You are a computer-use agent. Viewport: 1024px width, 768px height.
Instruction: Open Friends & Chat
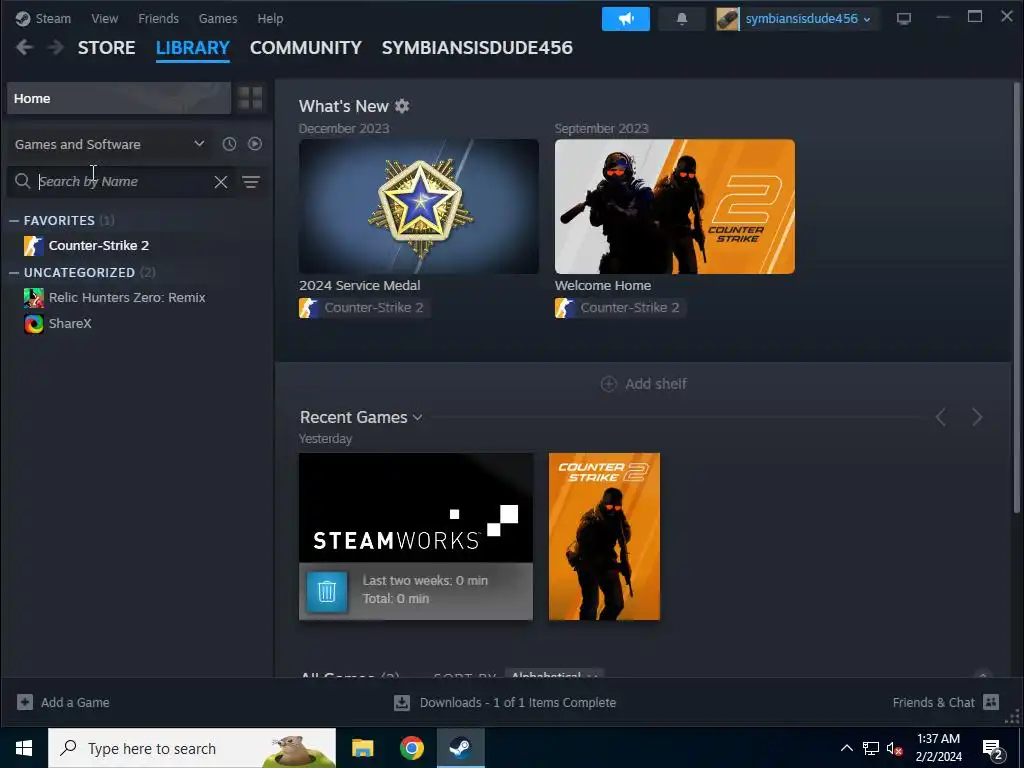[x=946, y=703]
